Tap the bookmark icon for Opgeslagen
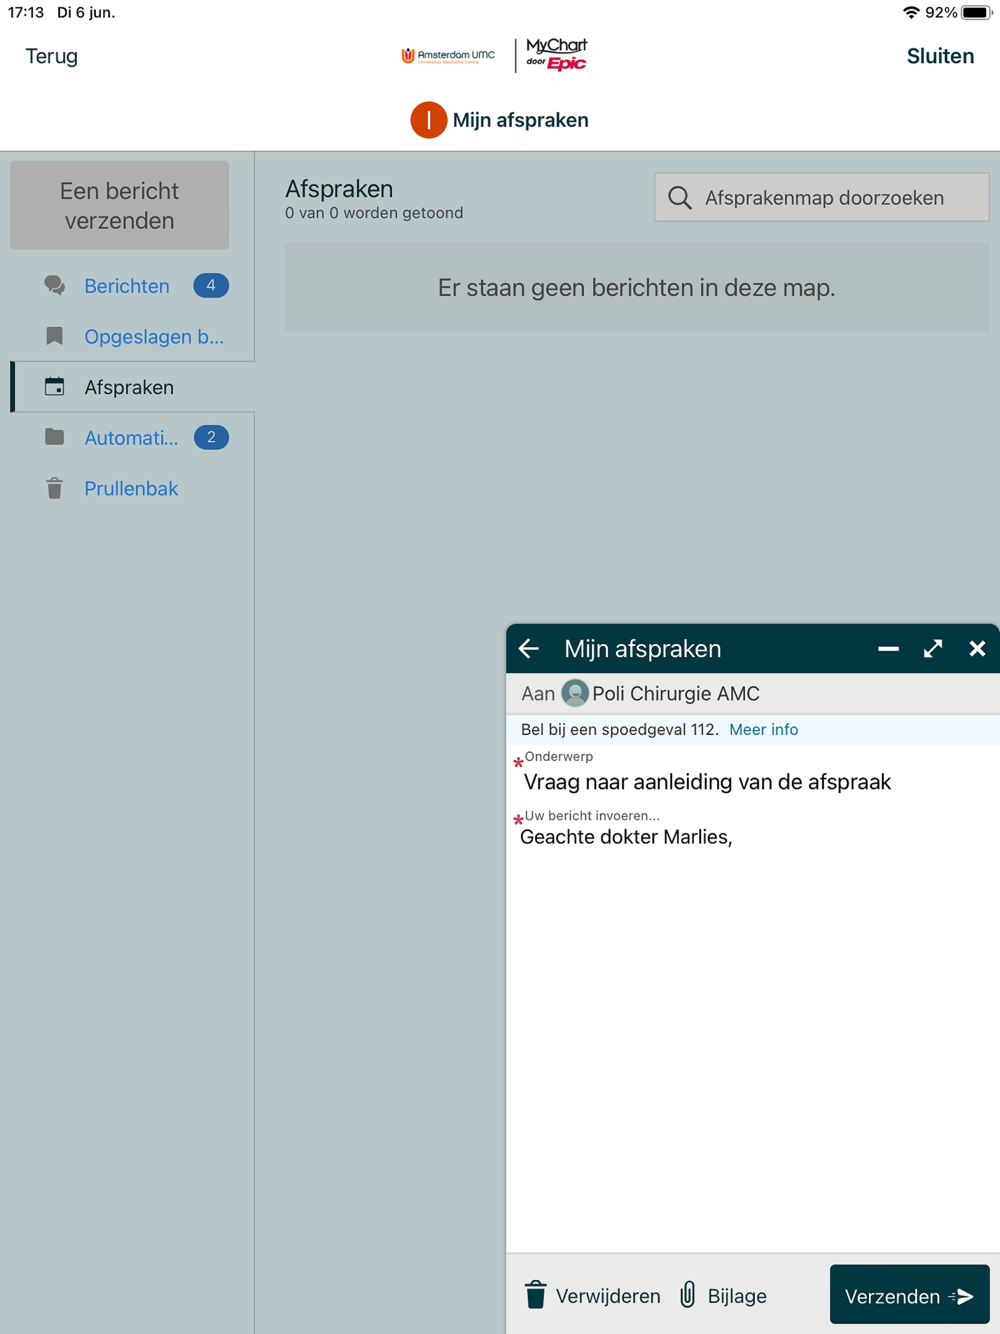This screenshot has width=1000, height=1334. pyautogui.click(x=55, y=336)
